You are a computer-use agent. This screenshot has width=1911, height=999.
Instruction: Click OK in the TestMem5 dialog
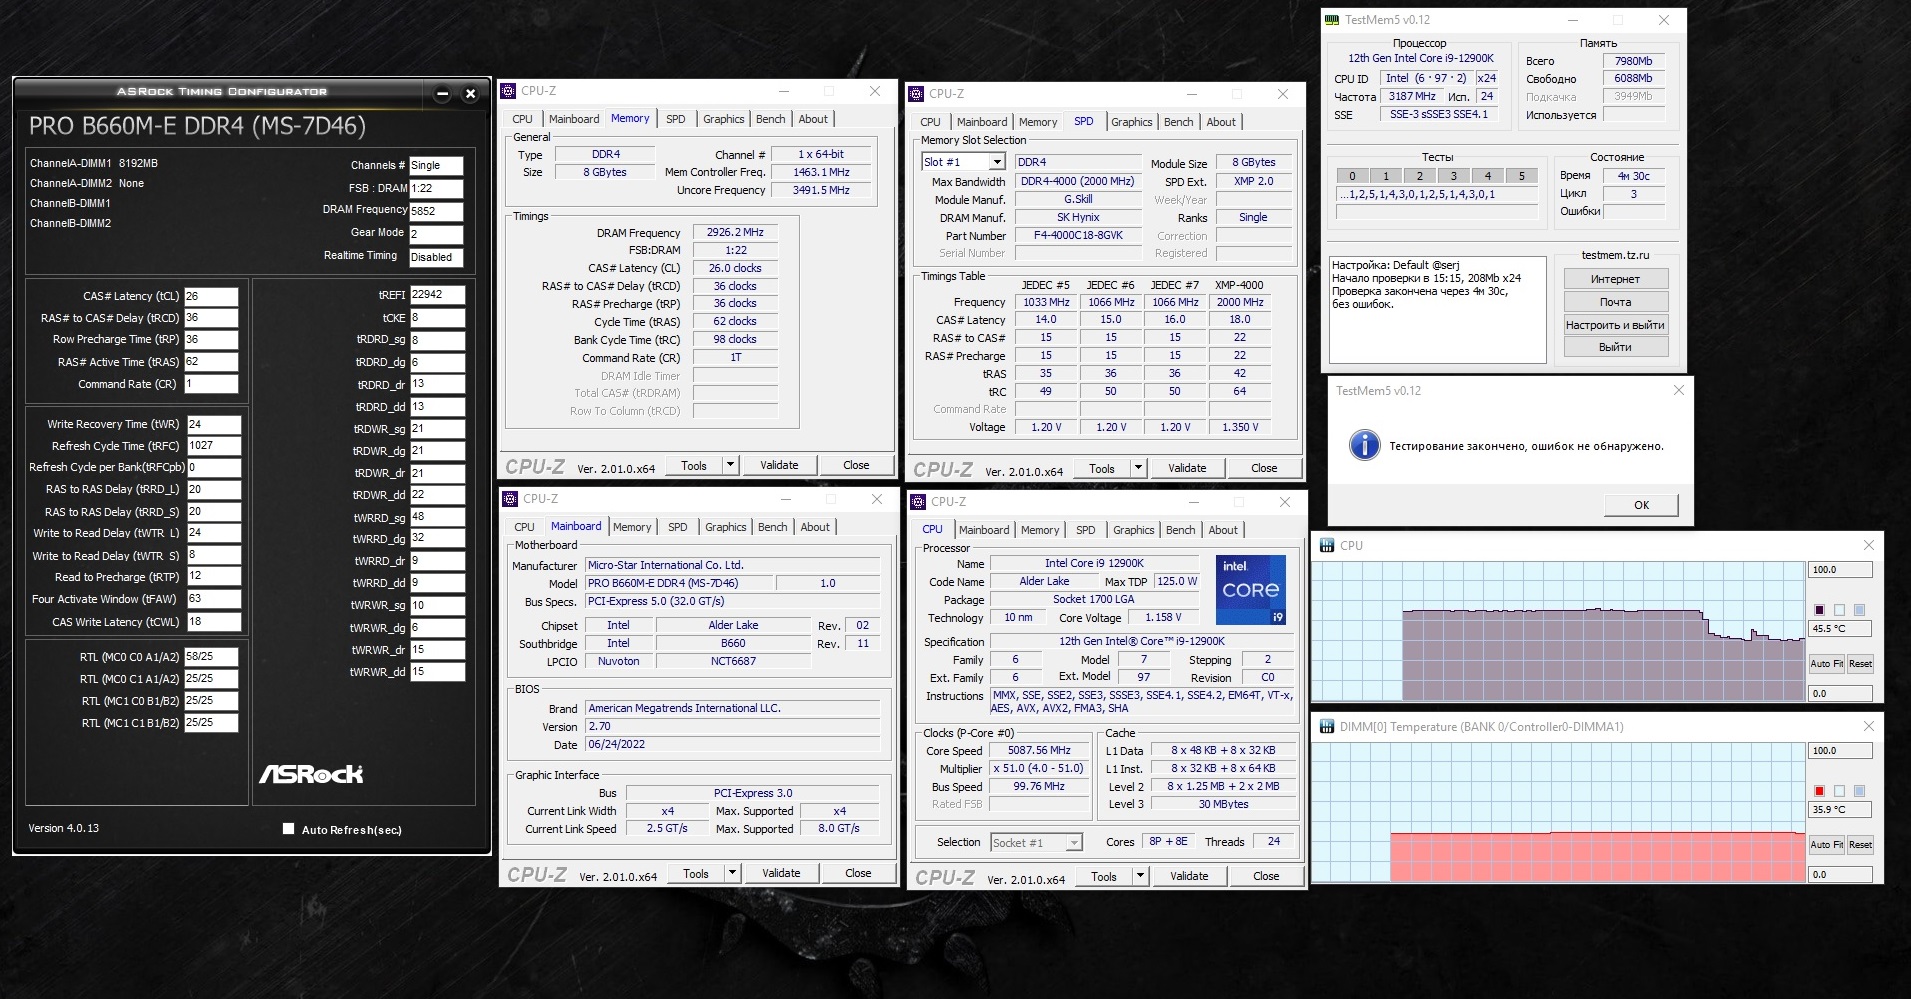[1641, 505]
